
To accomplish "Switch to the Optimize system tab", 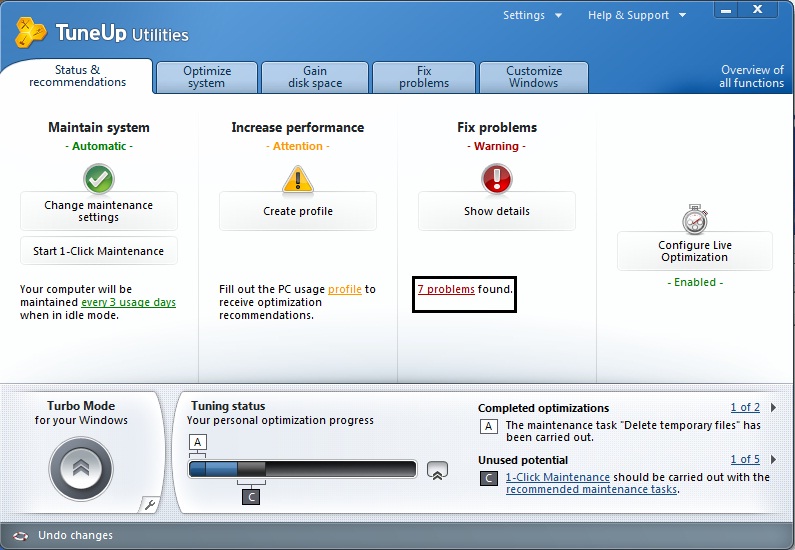I will click(x=207, y=77).
